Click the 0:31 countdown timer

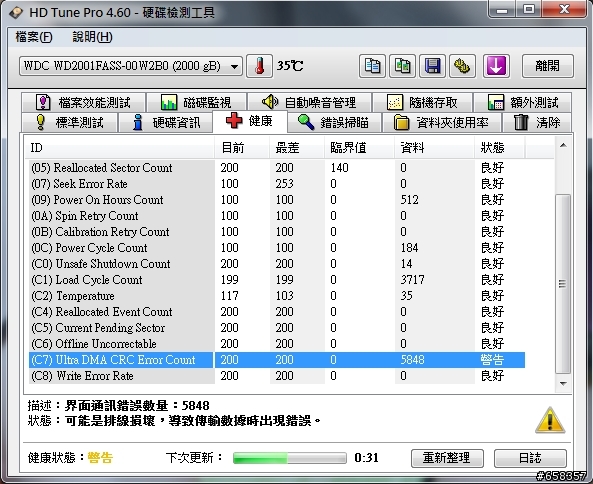click(366, 458)
